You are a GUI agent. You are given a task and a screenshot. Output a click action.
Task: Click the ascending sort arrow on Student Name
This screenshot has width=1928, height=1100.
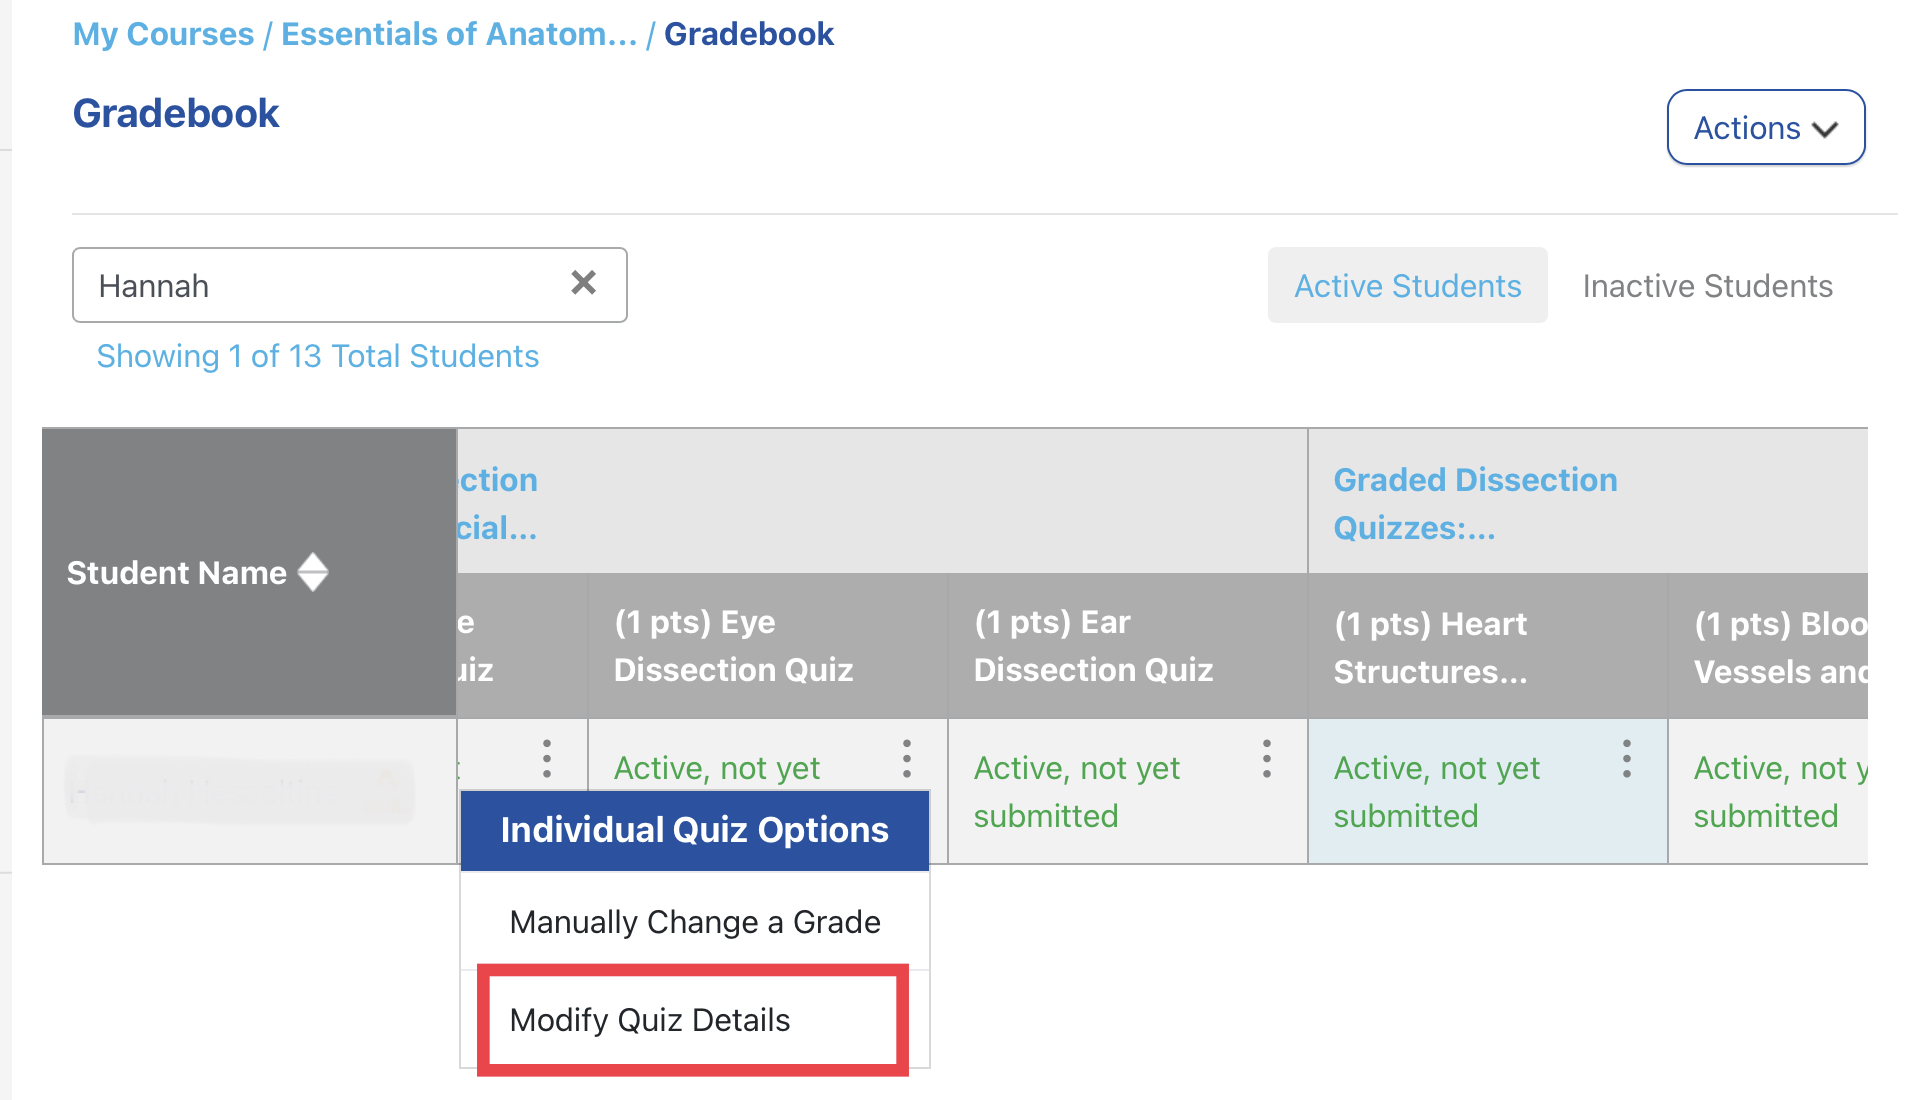pos(313,562)
